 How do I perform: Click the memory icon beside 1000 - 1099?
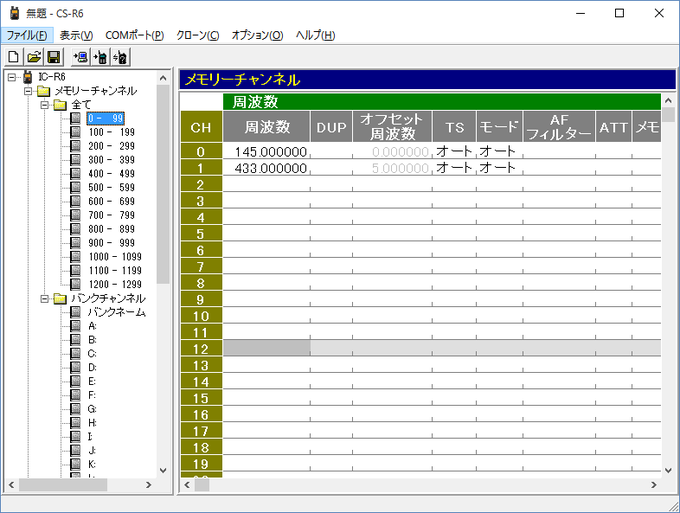pos(75,257)
